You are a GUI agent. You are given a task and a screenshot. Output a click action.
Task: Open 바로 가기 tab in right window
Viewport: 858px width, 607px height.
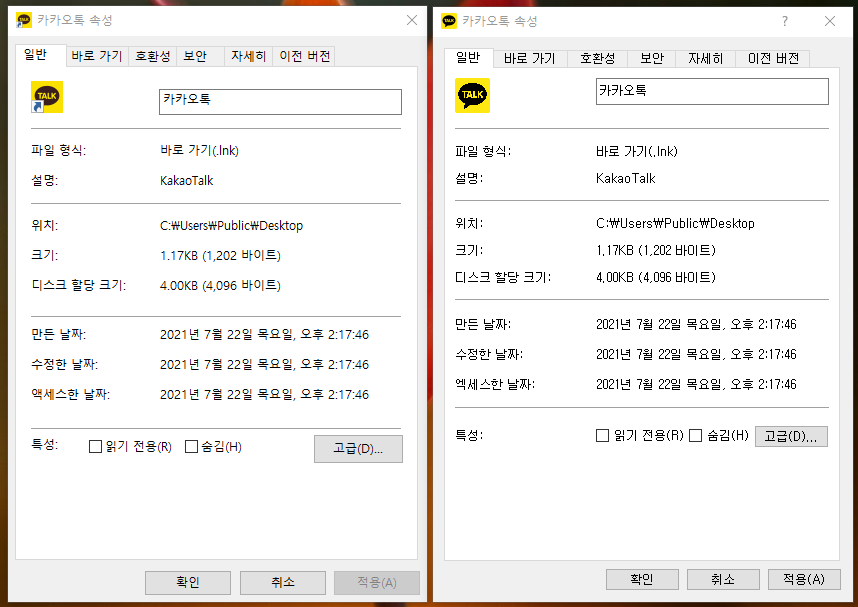coord(530,59)
